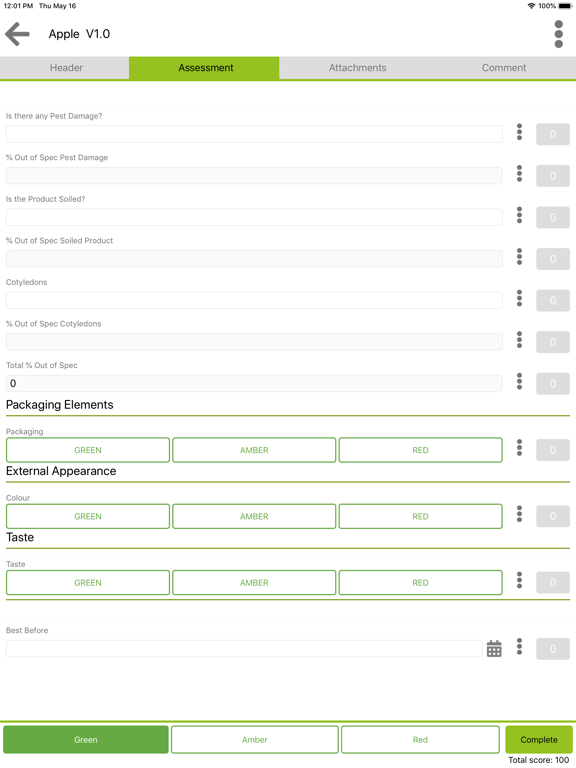Image resolution: width=576 pixels, height=768 pixels.
Task: Switch to the Header tab
Action: point(66,68)
